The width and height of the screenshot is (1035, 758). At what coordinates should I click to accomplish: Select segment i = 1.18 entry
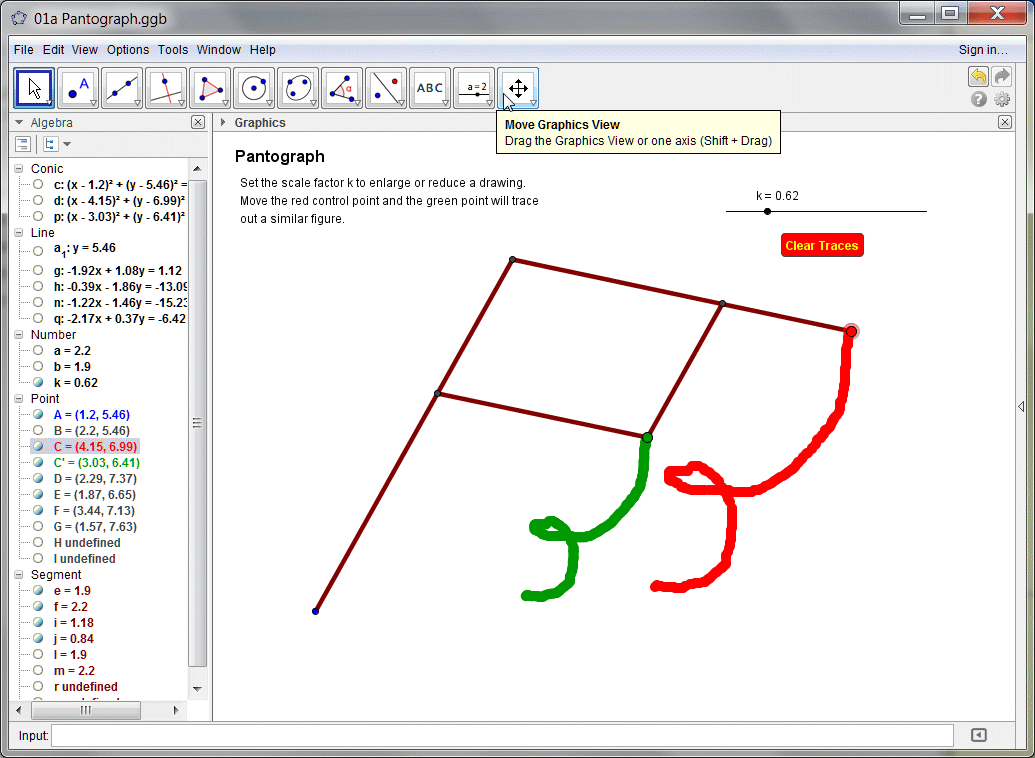point(74,623)
